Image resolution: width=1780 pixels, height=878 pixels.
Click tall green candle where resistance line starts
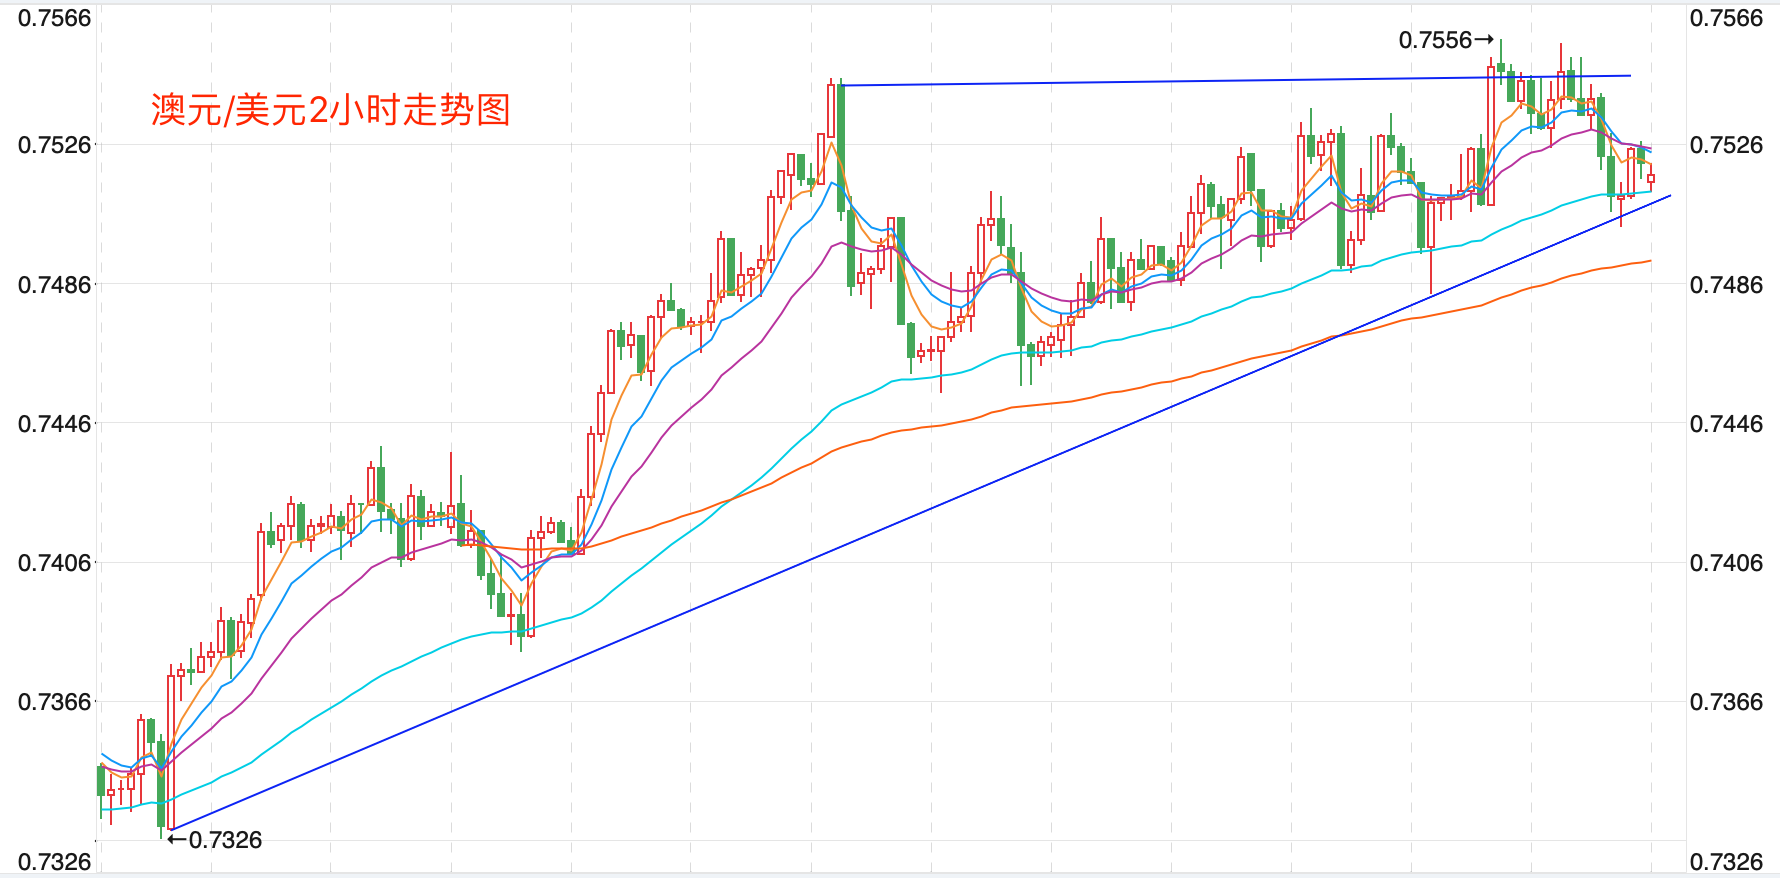coord(841,150)
